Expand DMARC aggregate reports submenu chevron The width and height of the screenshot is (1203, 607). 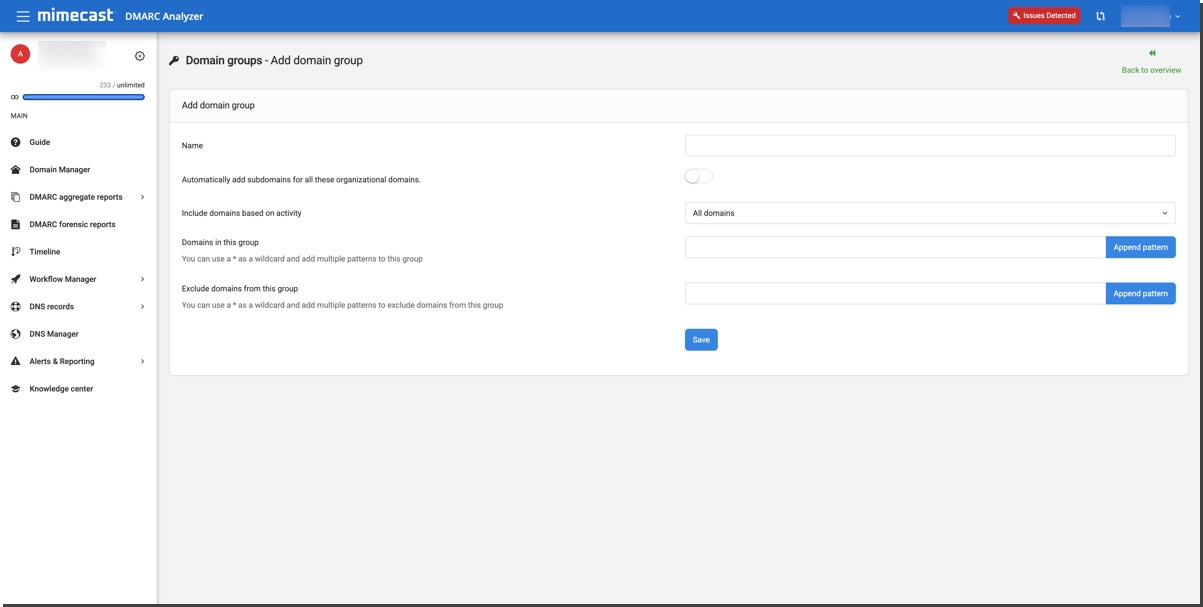pyautogui.click(x=142, y=197)
